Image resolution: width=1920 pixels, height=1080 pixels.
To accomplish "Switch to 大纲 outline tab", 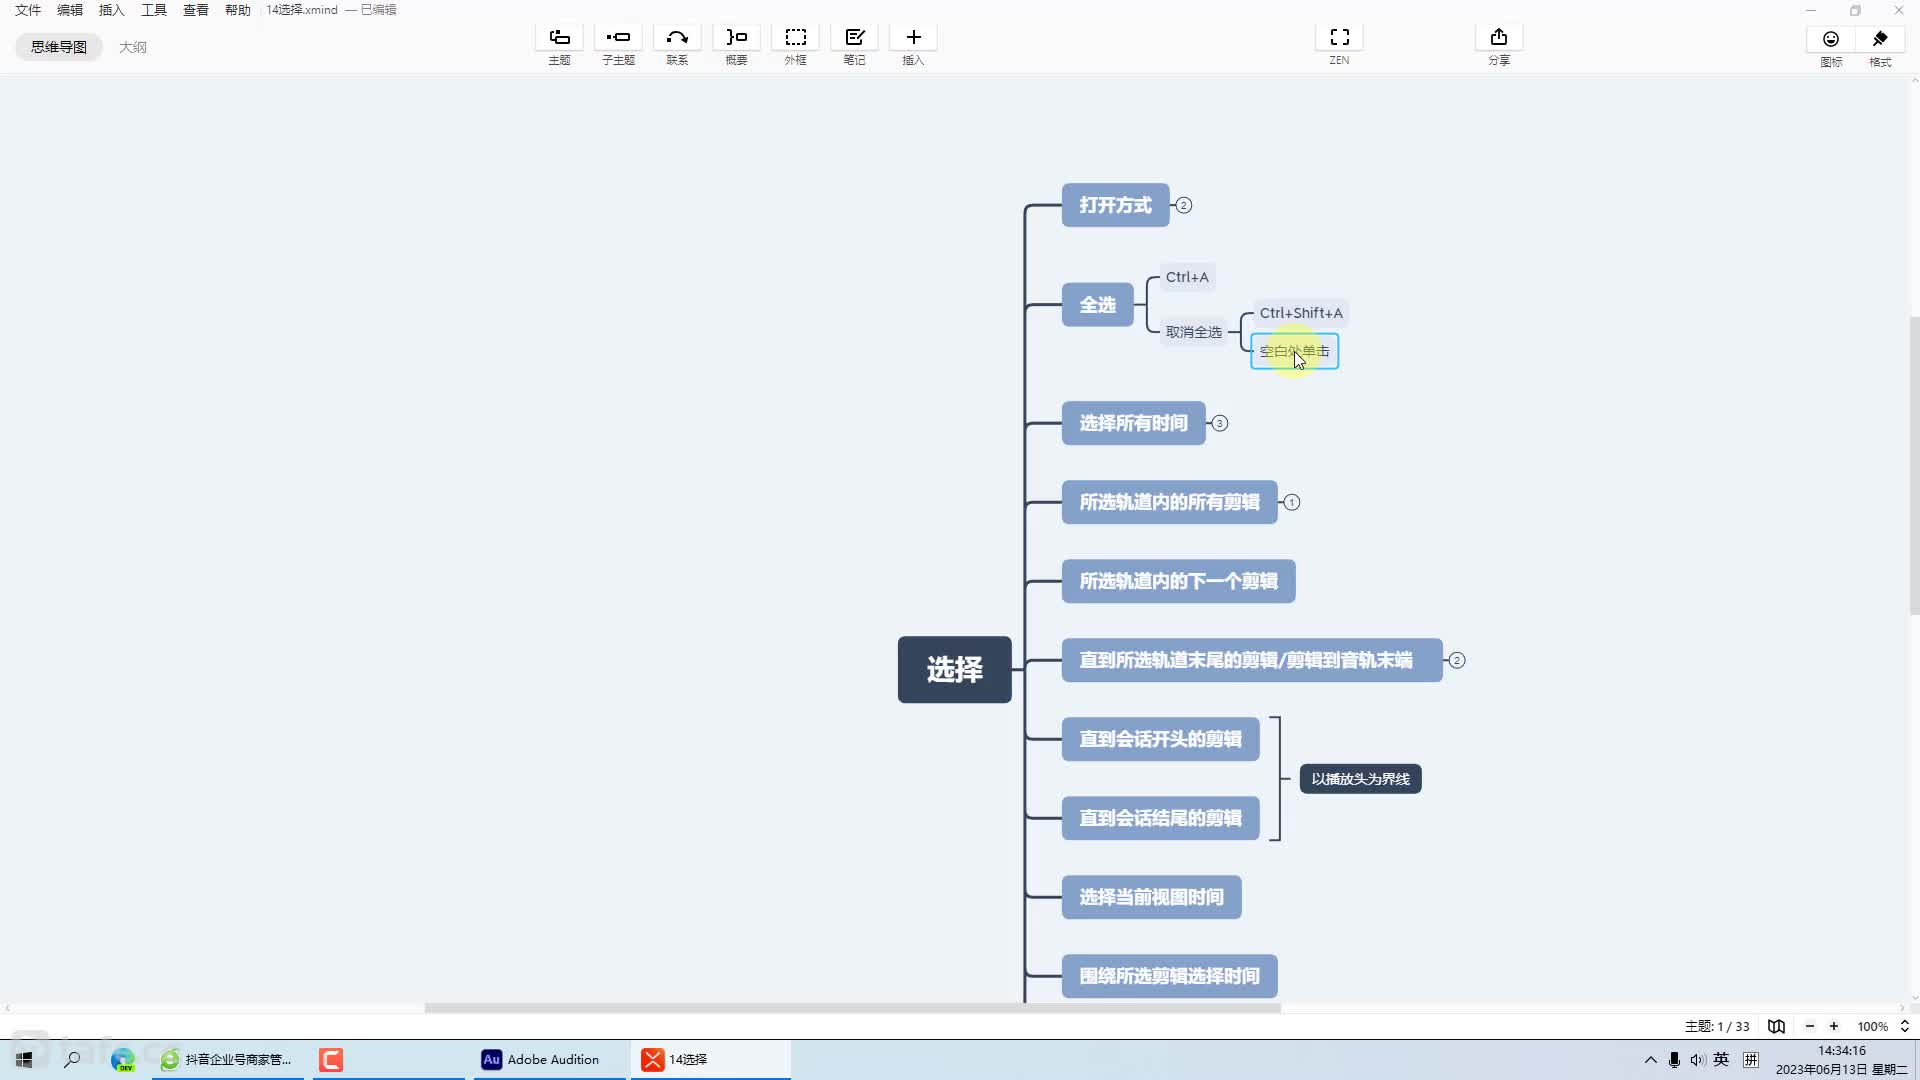I will (x=133, y=47).
